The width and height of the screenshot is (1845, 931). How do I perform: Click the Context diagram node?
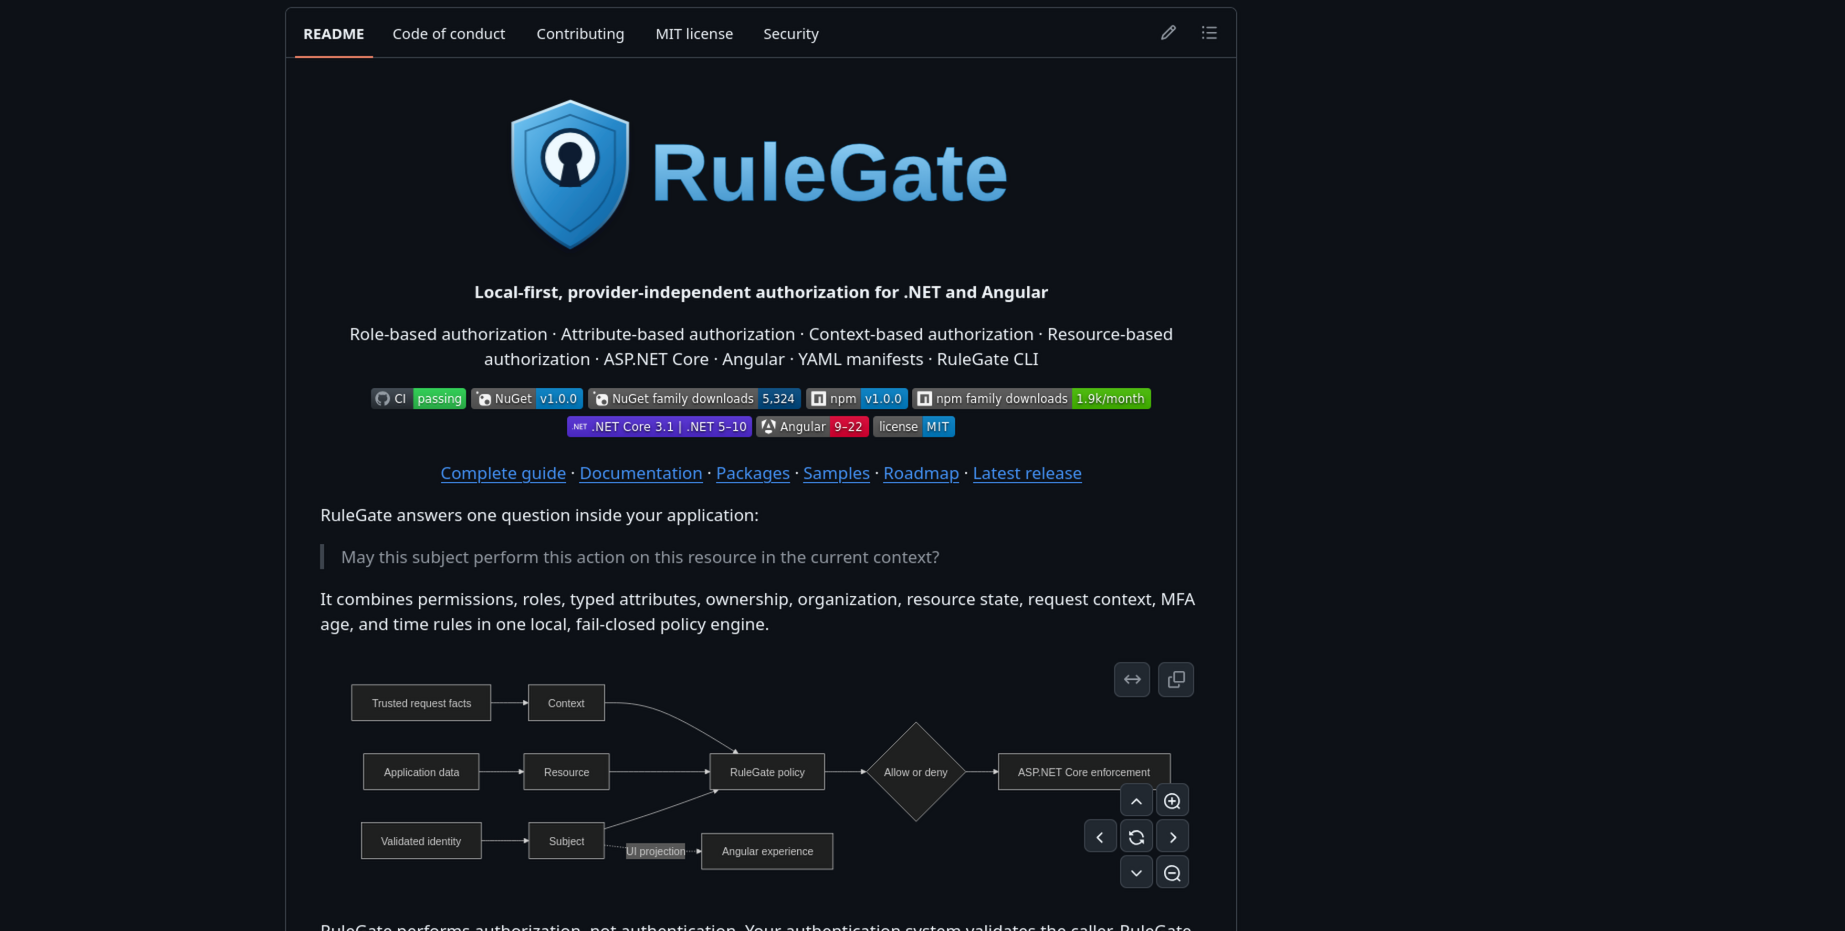[566, 703]
